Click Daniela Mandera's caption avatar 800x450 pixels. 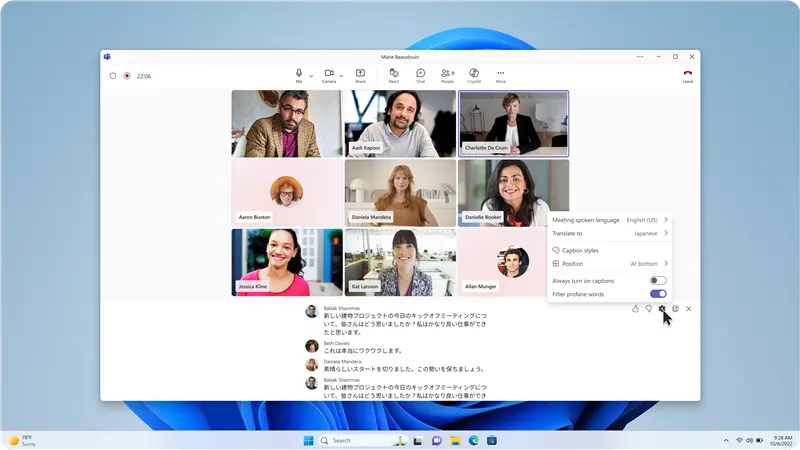[x=312, y=364]
